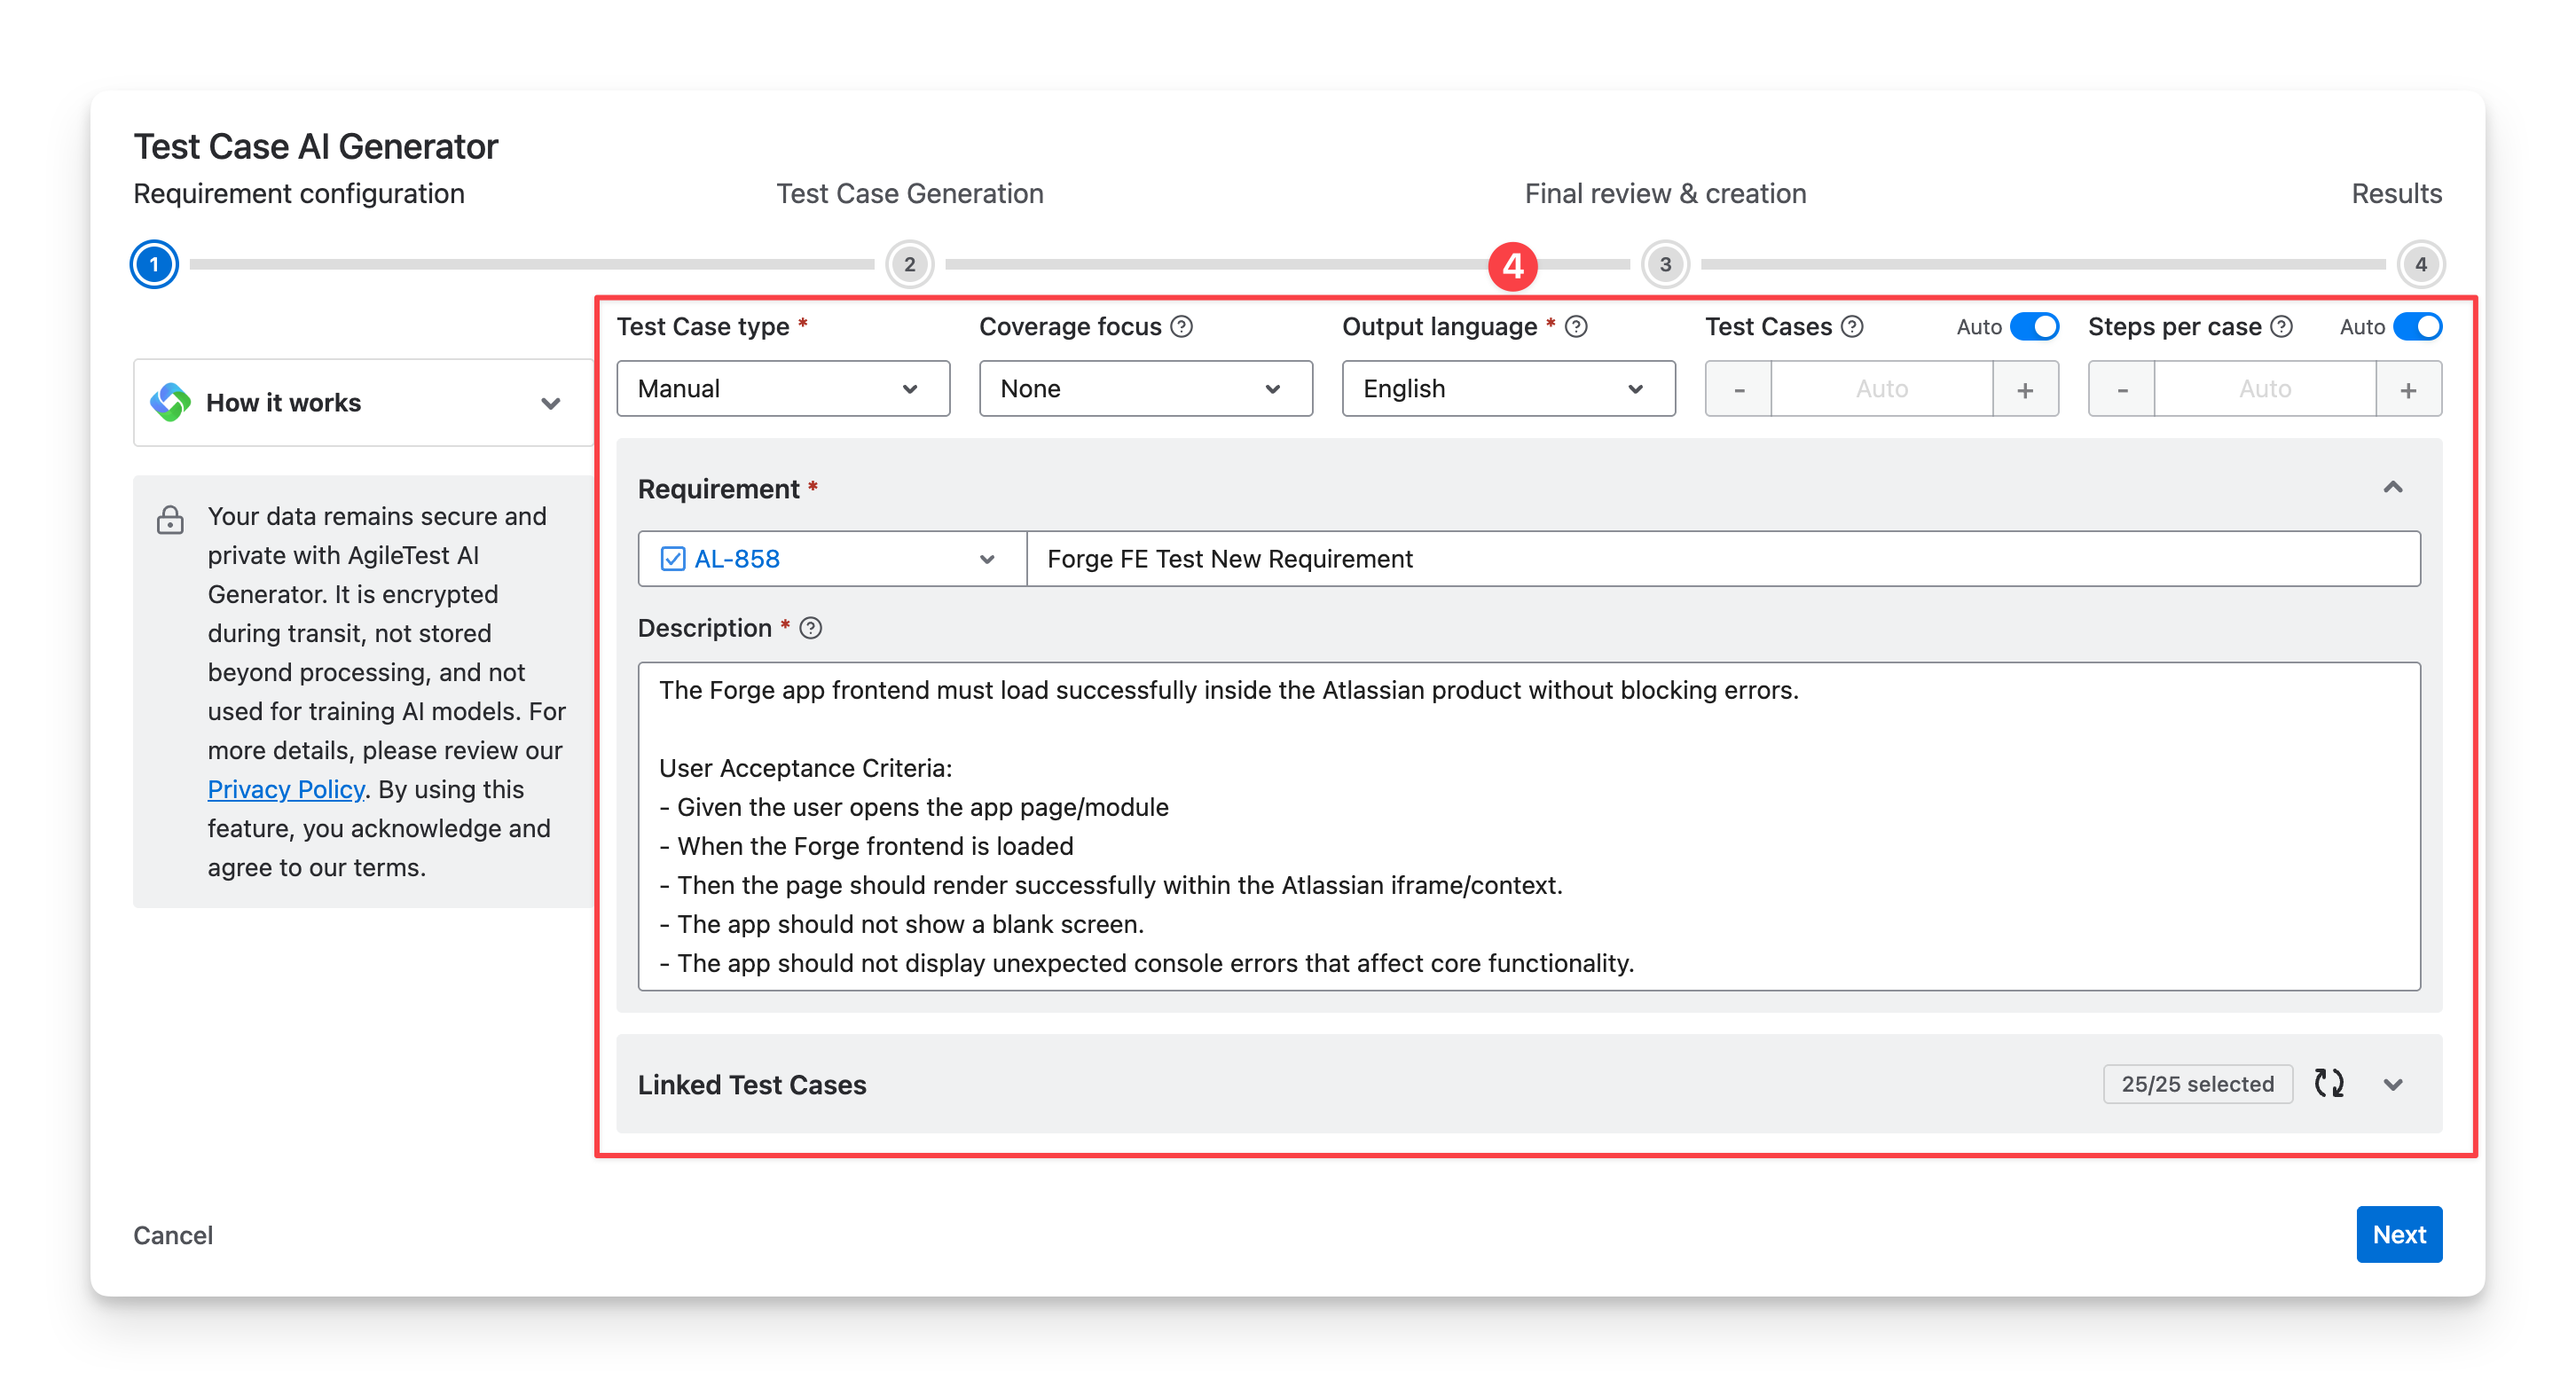
Task: Cancel the Test Case AI Generator
Action: (173, 1235)
